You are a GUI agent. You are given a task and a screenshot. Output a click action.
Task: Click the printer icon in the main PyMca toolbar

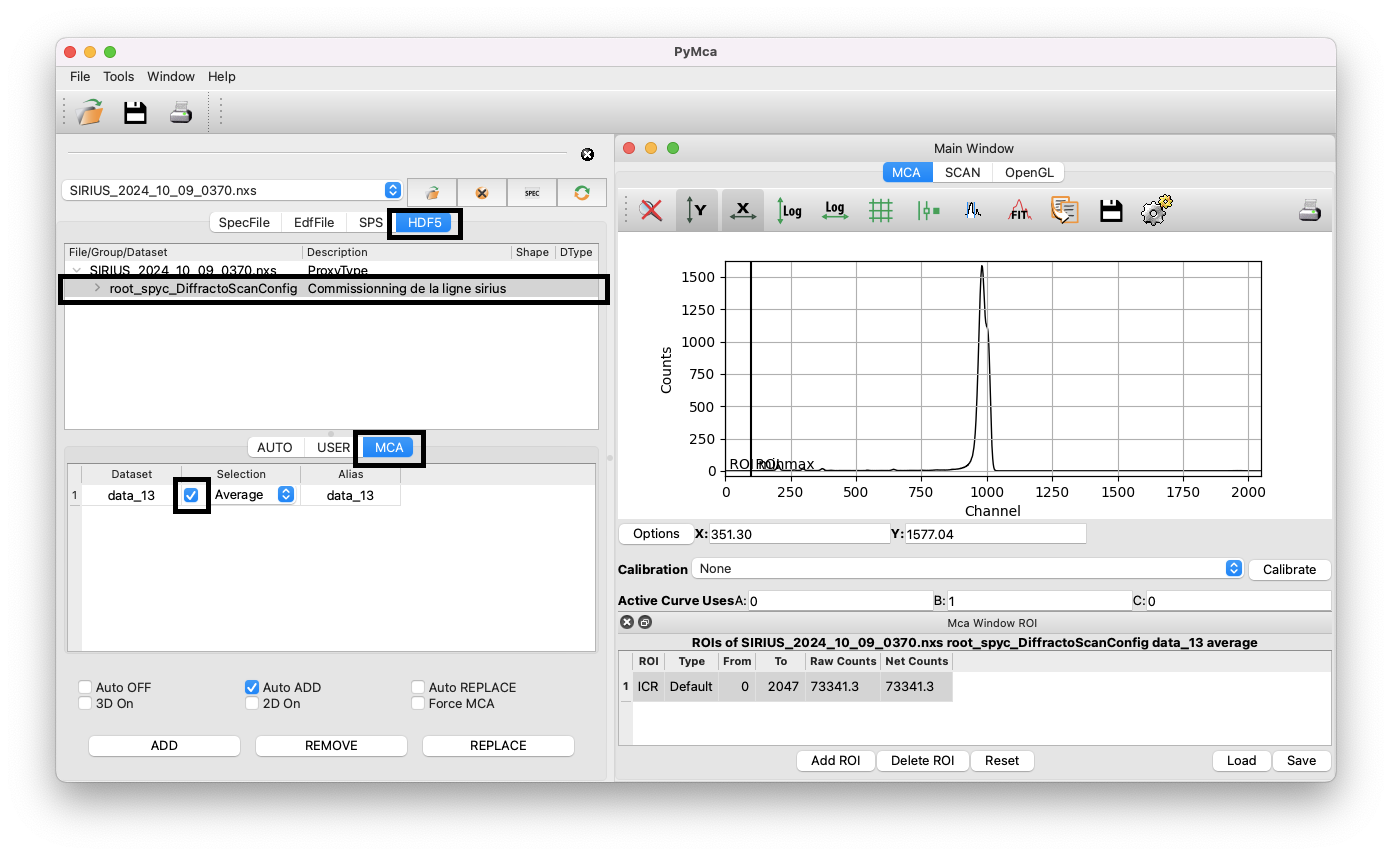(x=181, y=112)
